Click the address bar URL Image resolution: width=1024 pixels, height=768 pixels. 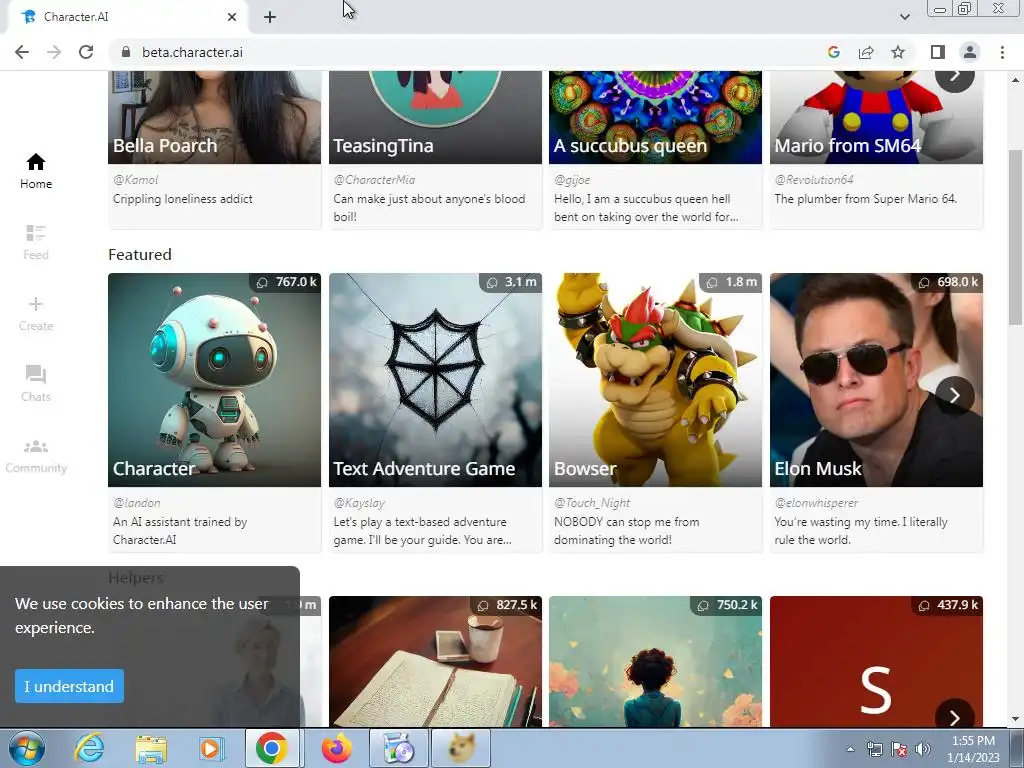point(192,52)
